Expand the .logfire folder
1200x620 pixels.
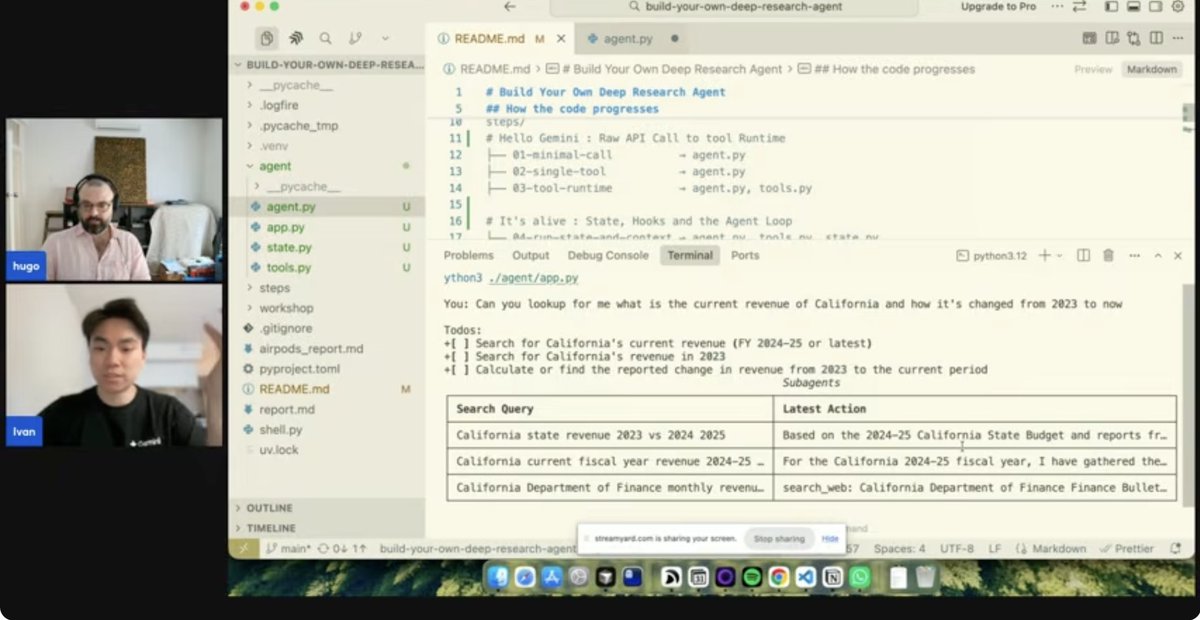coord(278,105)
